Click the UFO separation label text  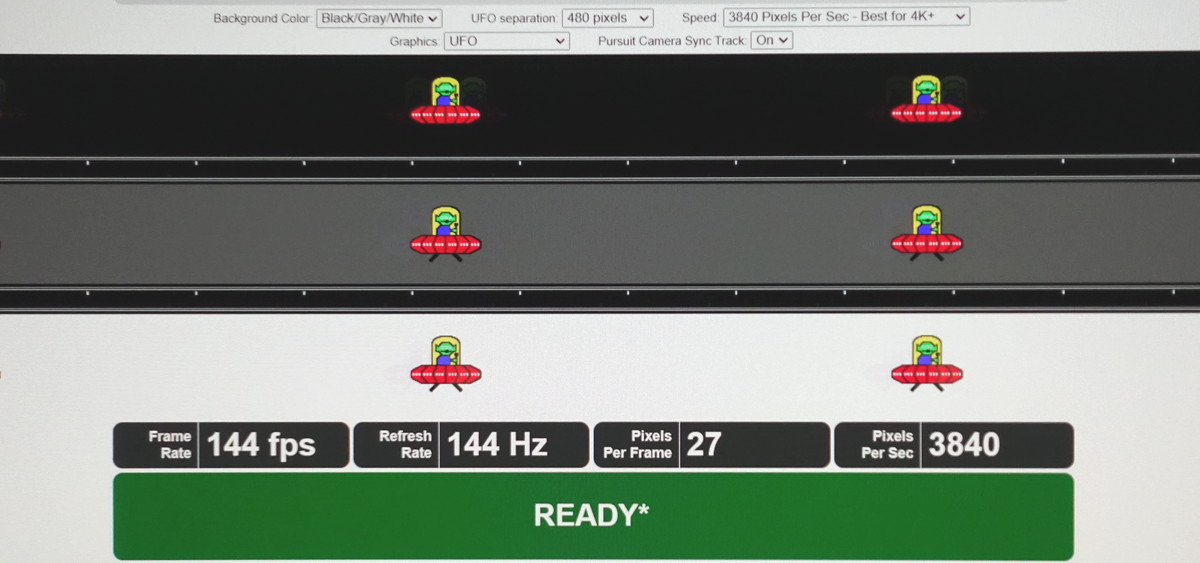tap(514, 19)
